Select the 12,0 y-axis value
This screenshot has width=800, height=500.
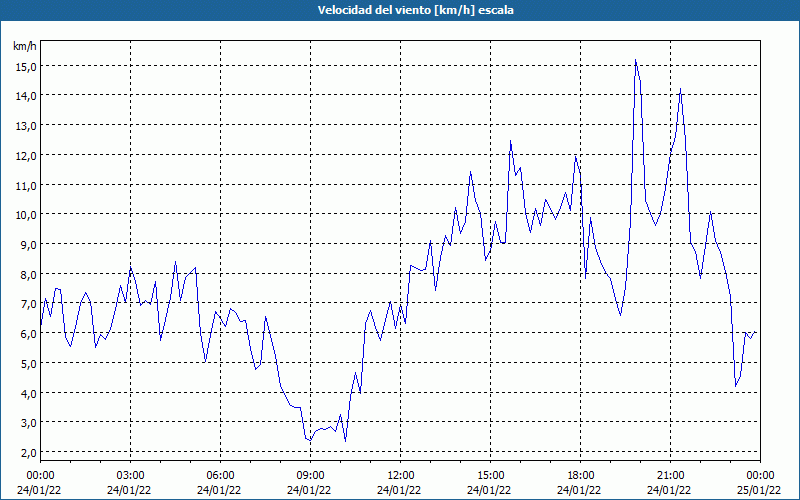tap(26, 156)
